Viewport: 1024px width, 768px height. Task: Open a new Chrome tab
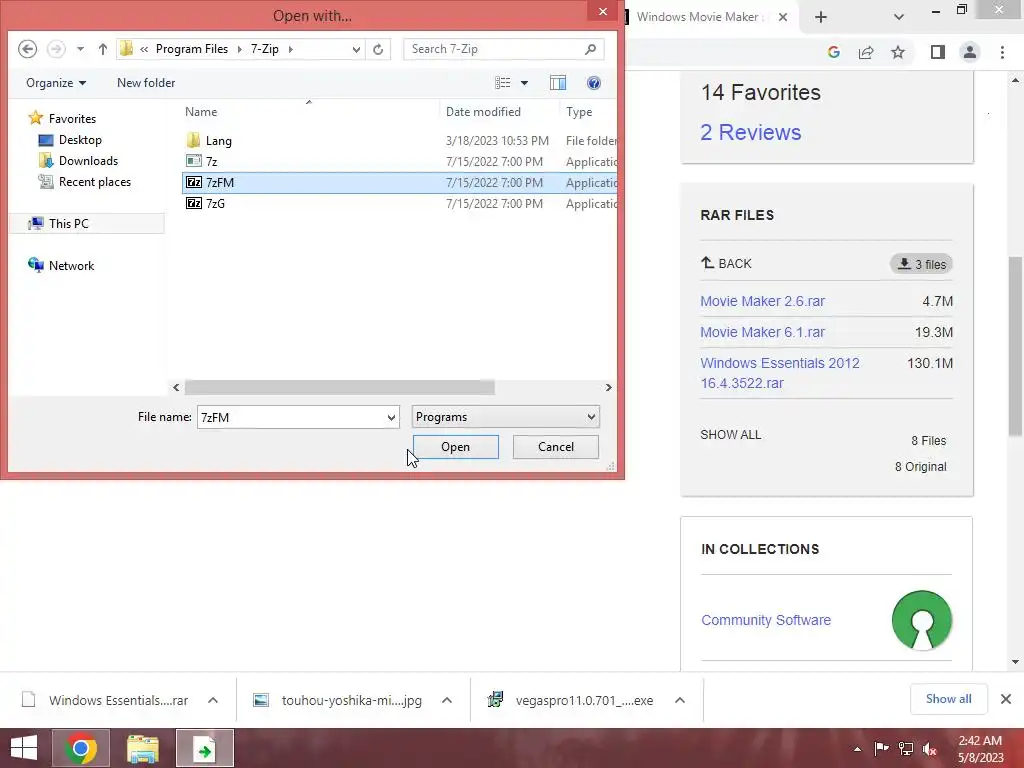[821, 17]
